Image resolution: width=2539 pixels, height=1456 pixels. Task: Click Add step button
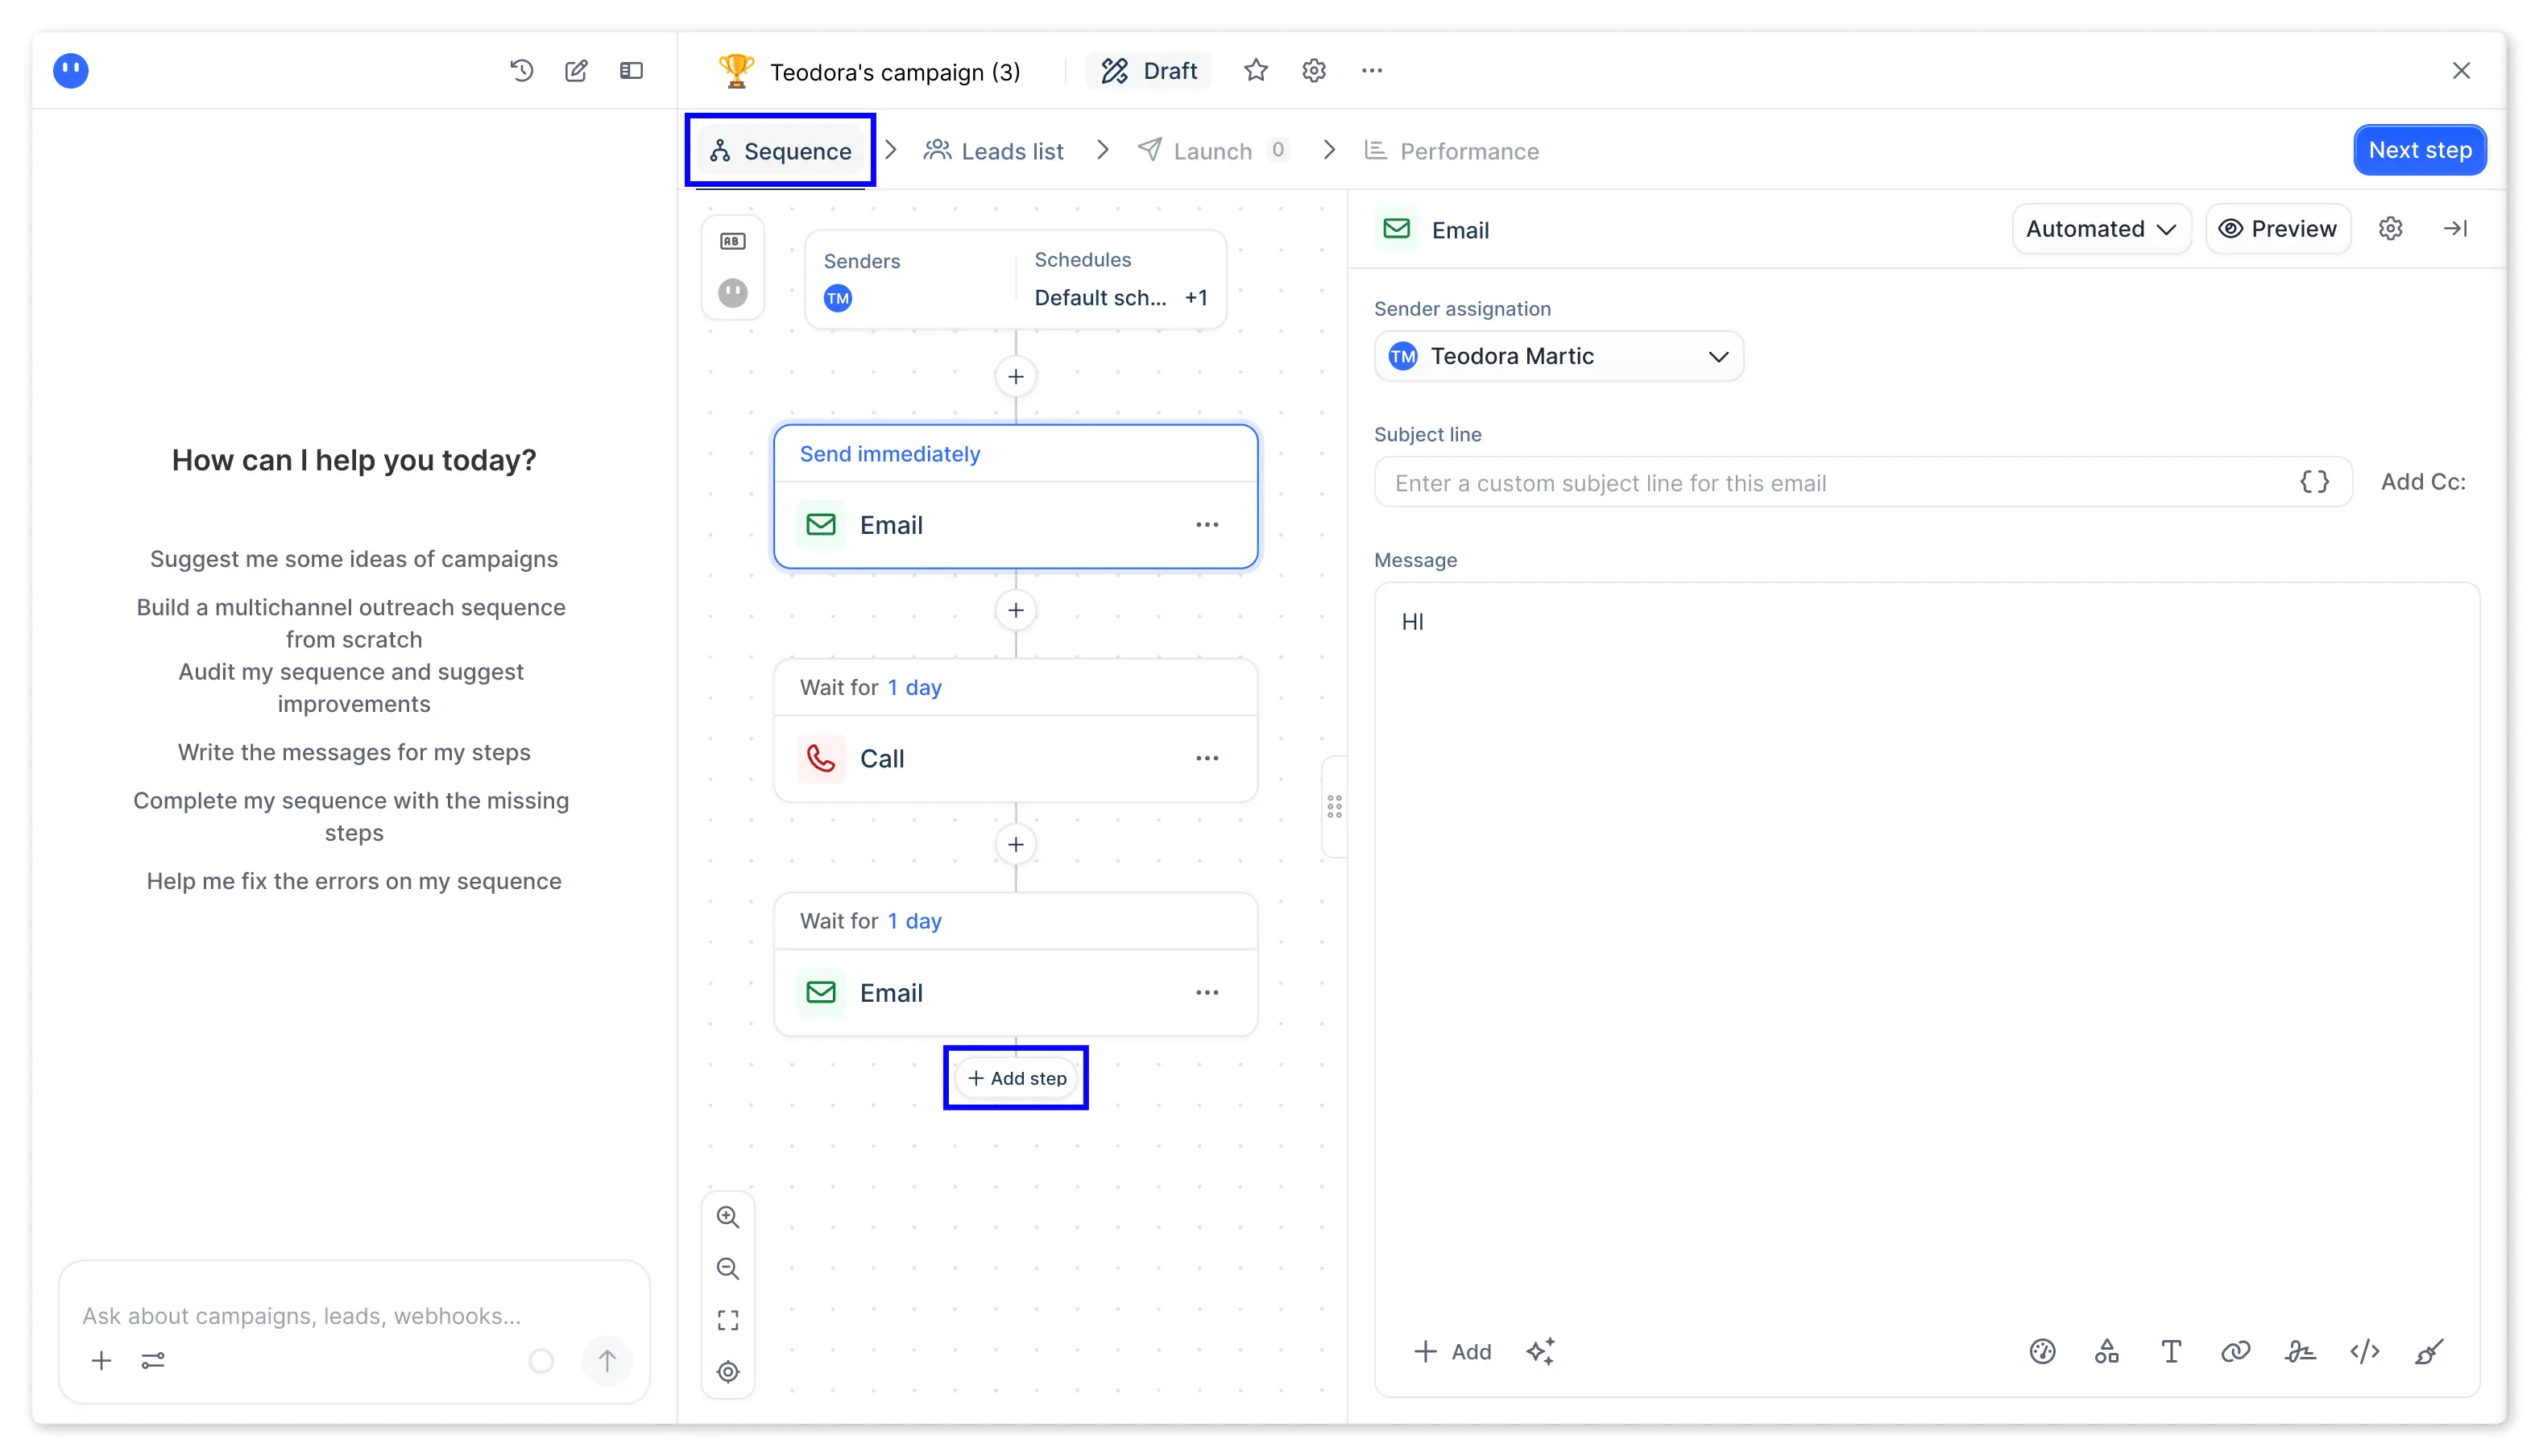point(1016,1078)
